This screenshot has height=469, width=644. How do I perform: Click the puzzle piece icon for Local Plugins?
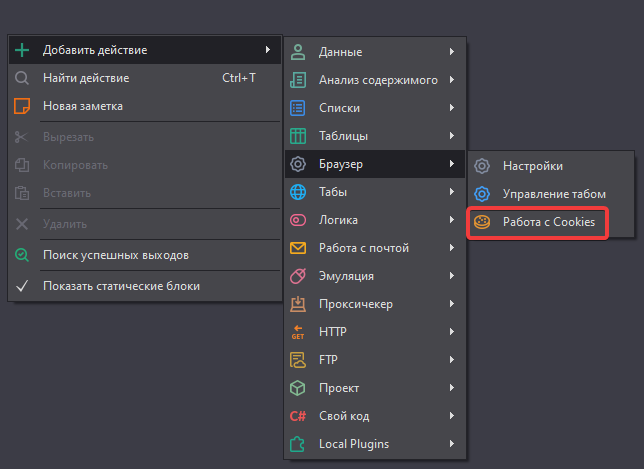(x=297, y=444)
